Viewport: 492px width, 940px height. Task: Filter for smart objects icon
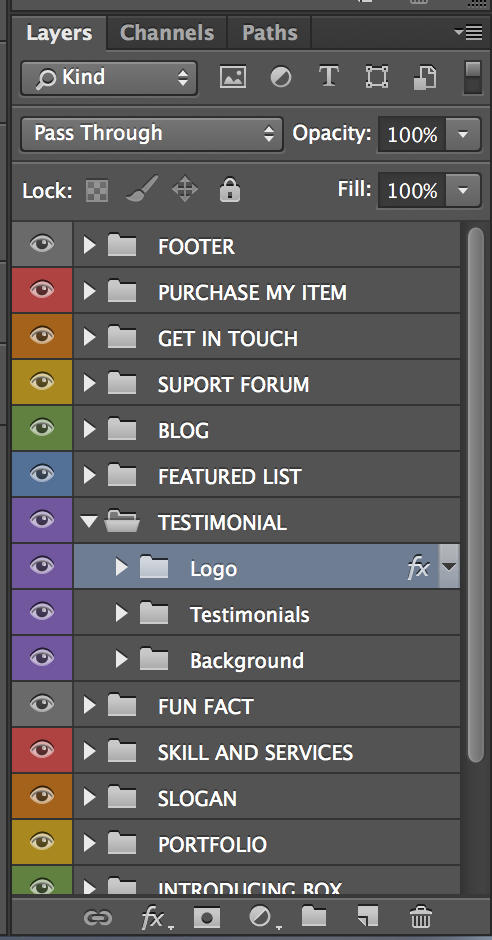[425, 77]
